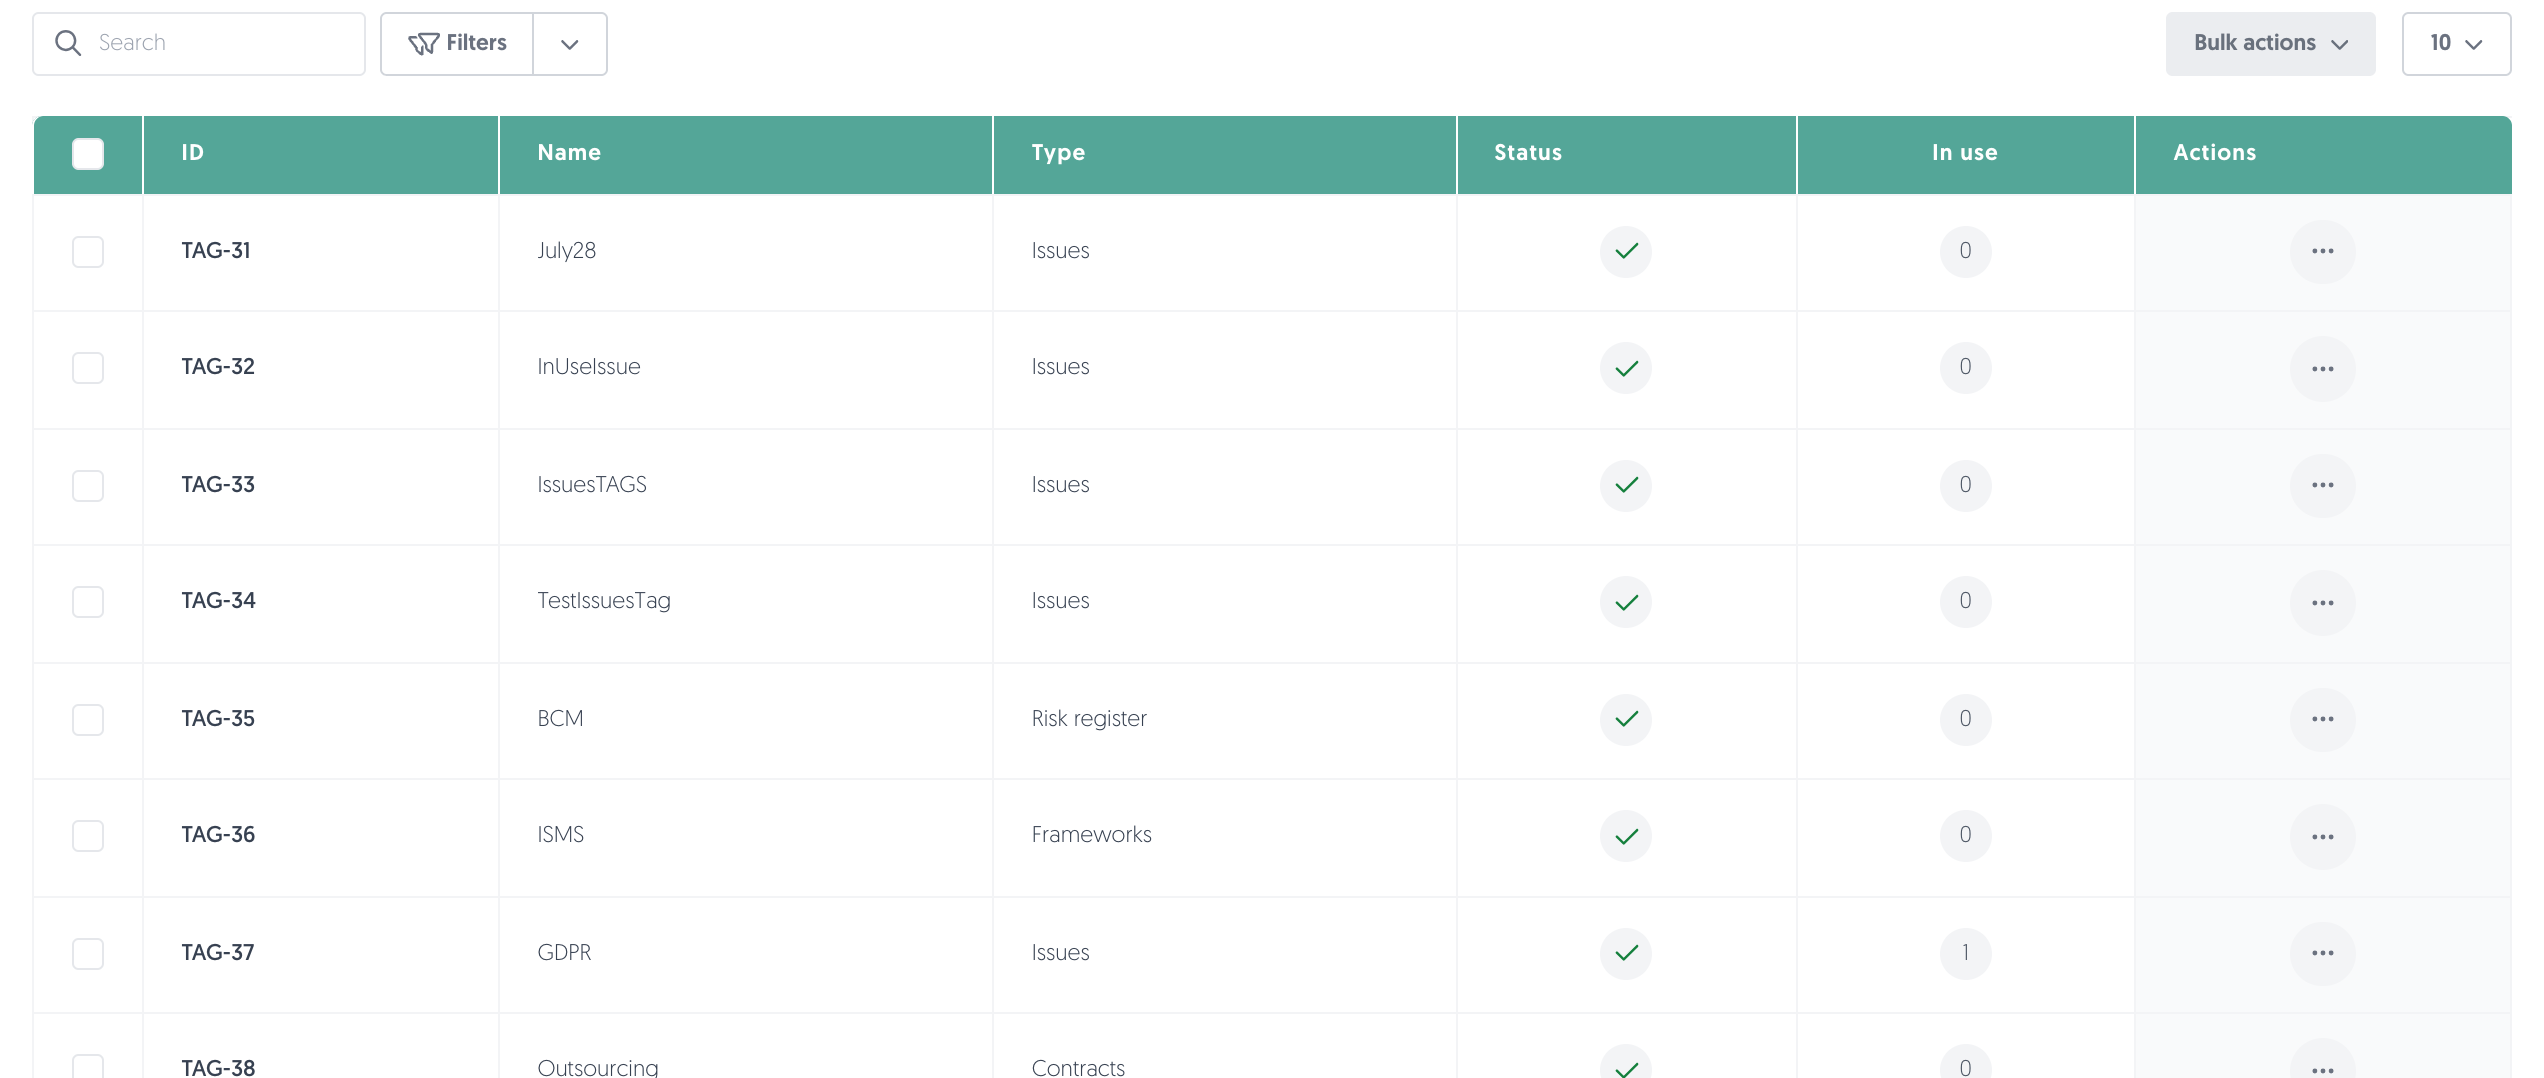Check the box for TAG-32

tap(88, 367)
